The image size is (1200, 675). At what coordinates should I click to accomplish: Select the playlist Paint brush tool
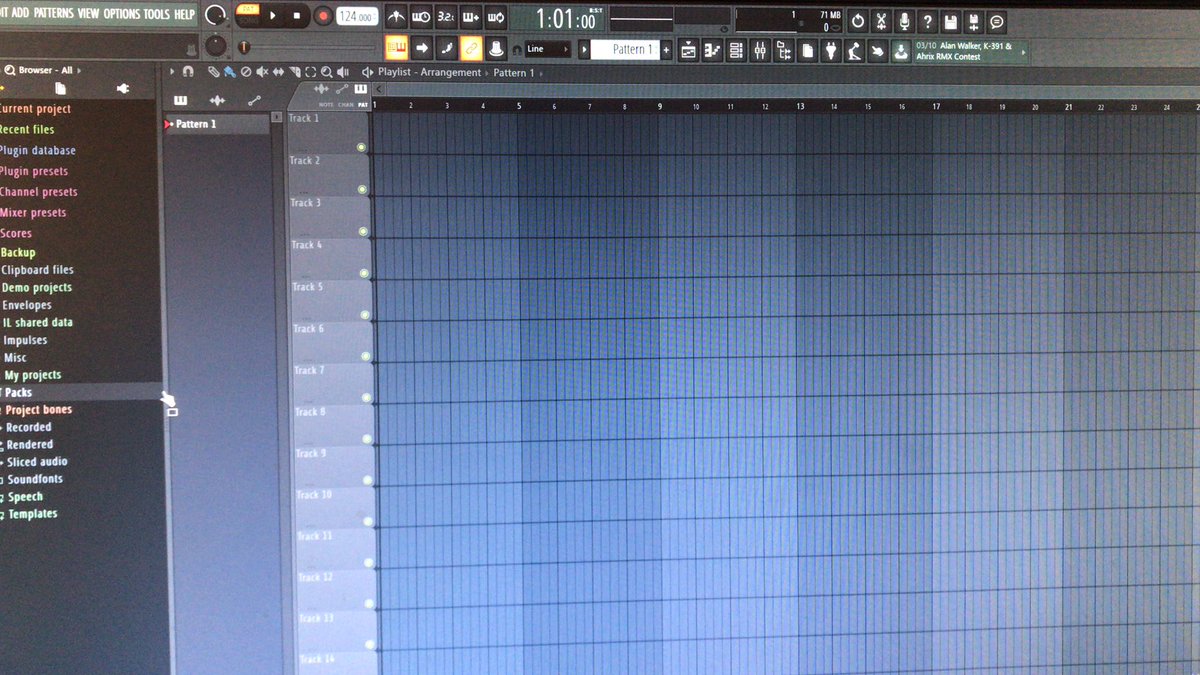[230, 72]
